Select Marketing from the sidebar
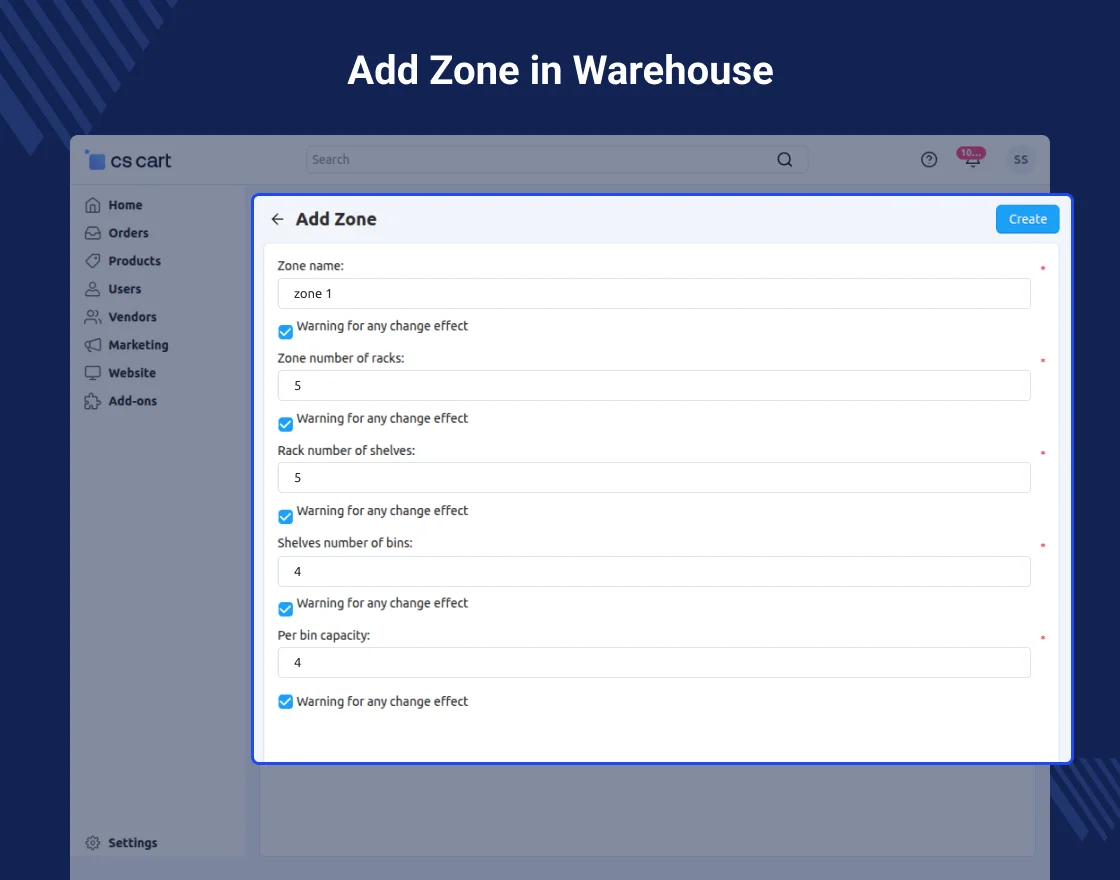 pos(138,345)
